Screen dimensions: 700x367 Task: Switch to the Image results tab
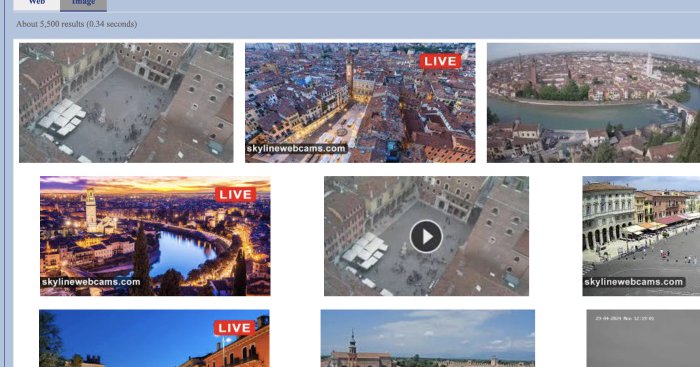pyautogui.click(x=83, y=4)
